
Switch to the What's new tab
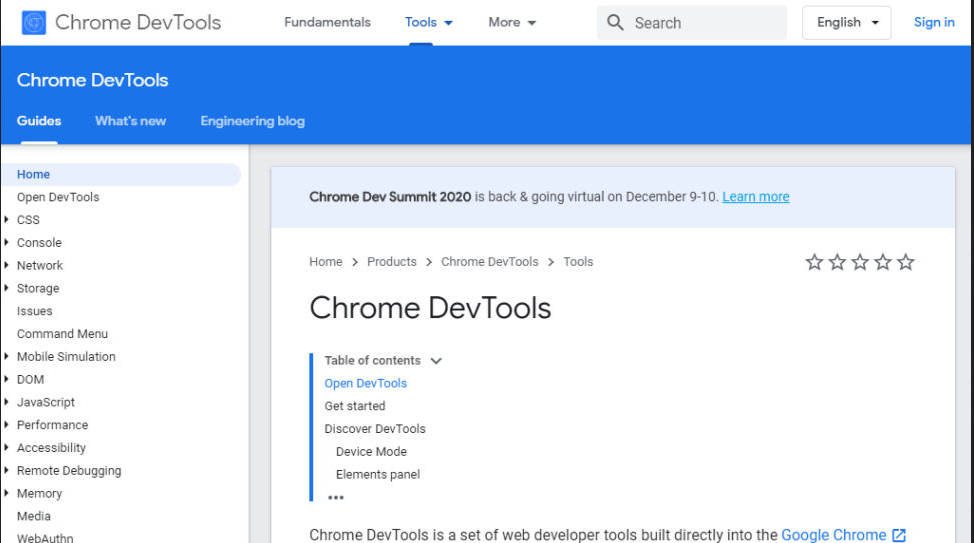click(130, 121)
